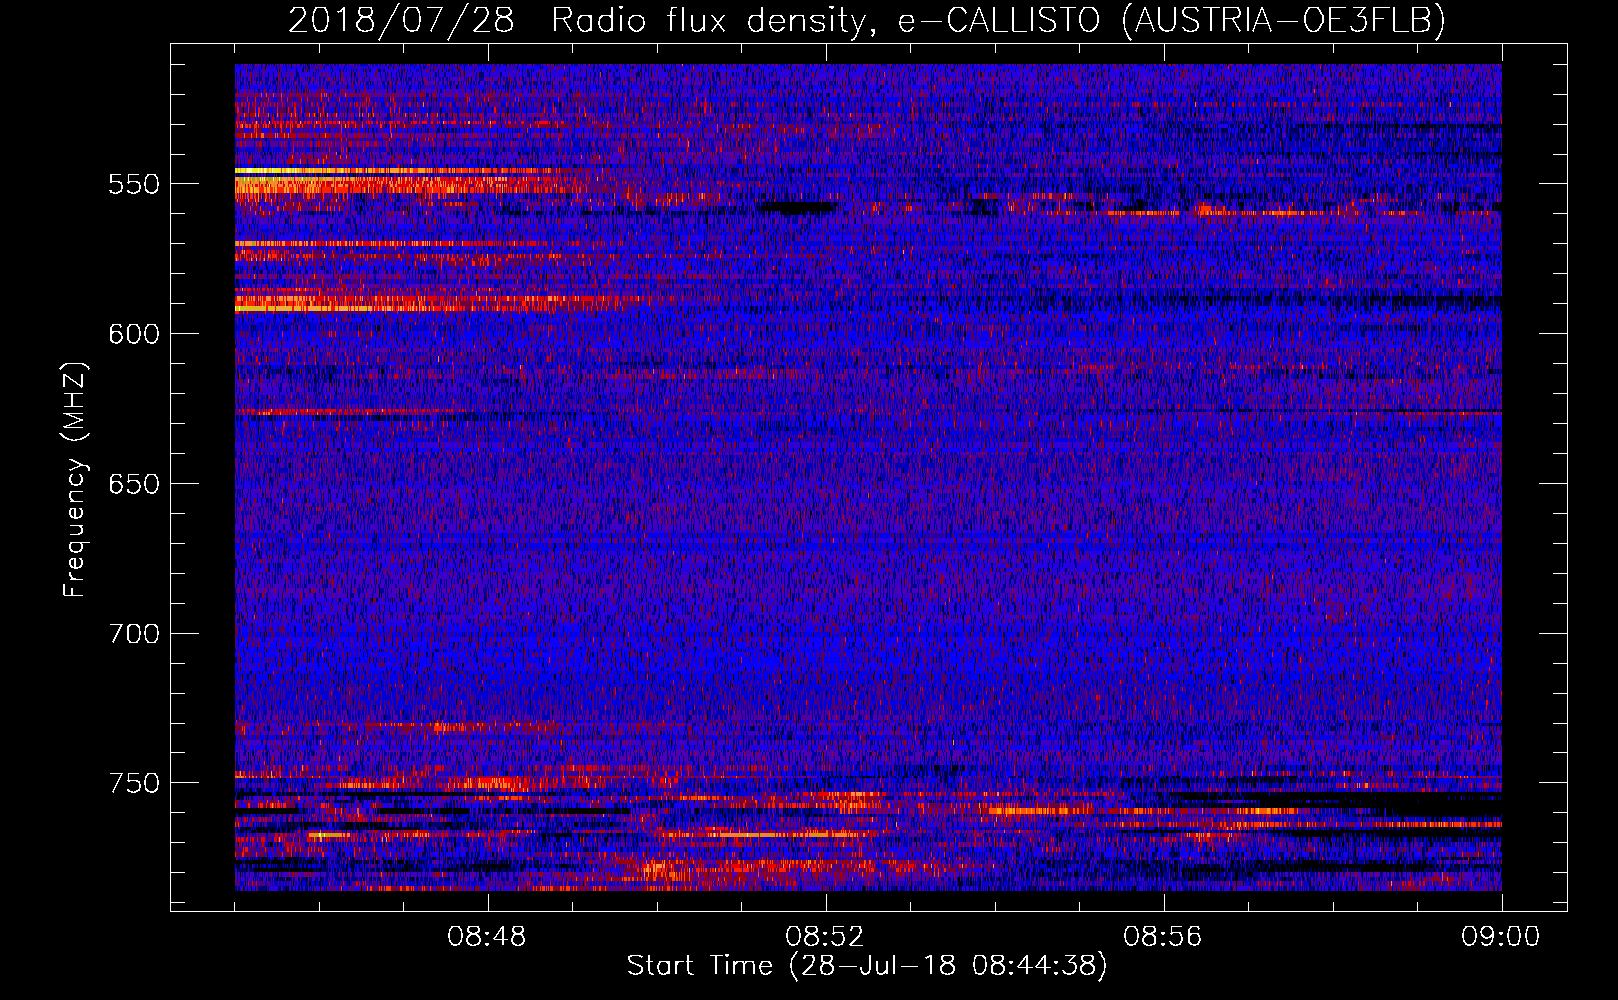Click the 600 frequency axis label

point(134,334)
